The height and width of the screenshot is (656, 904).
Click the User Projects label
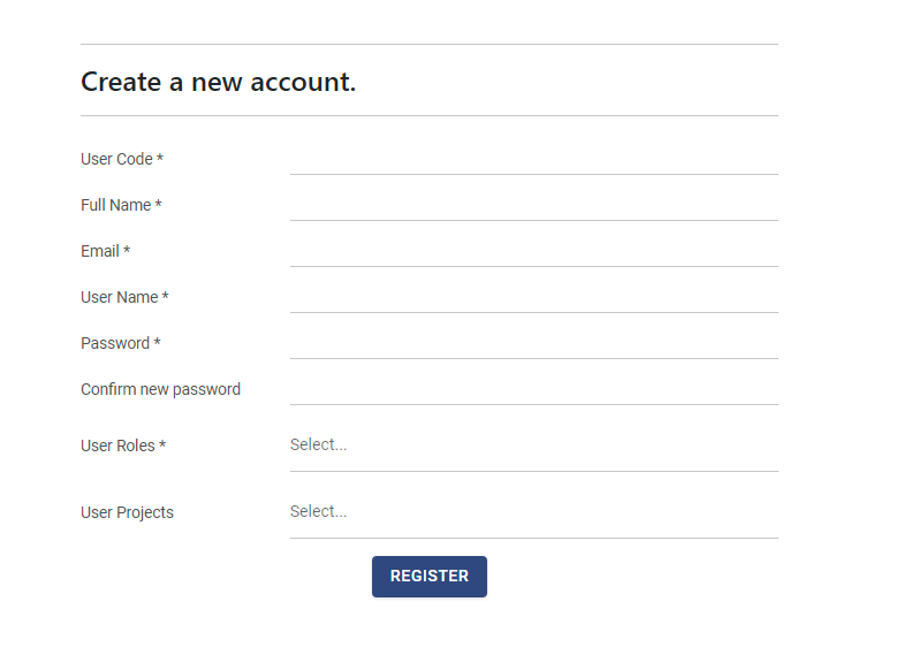pyautogui.click(x=127, y=513)
